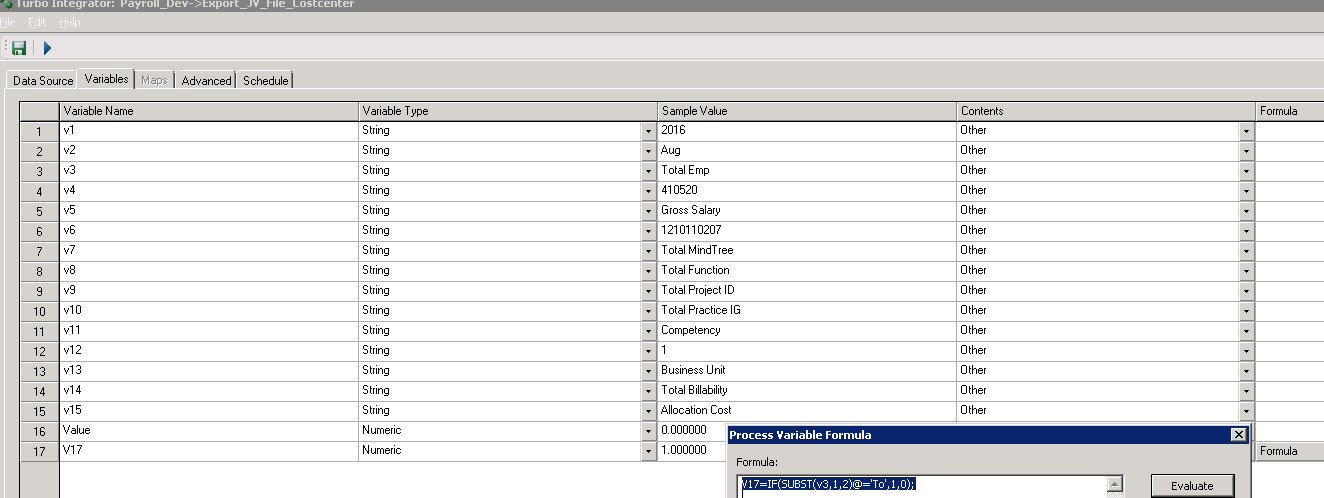The height and width of the screenshot is (498, 1324).
Task: Click the formula box scrollbar up arrow
Action: [1115, 484]
